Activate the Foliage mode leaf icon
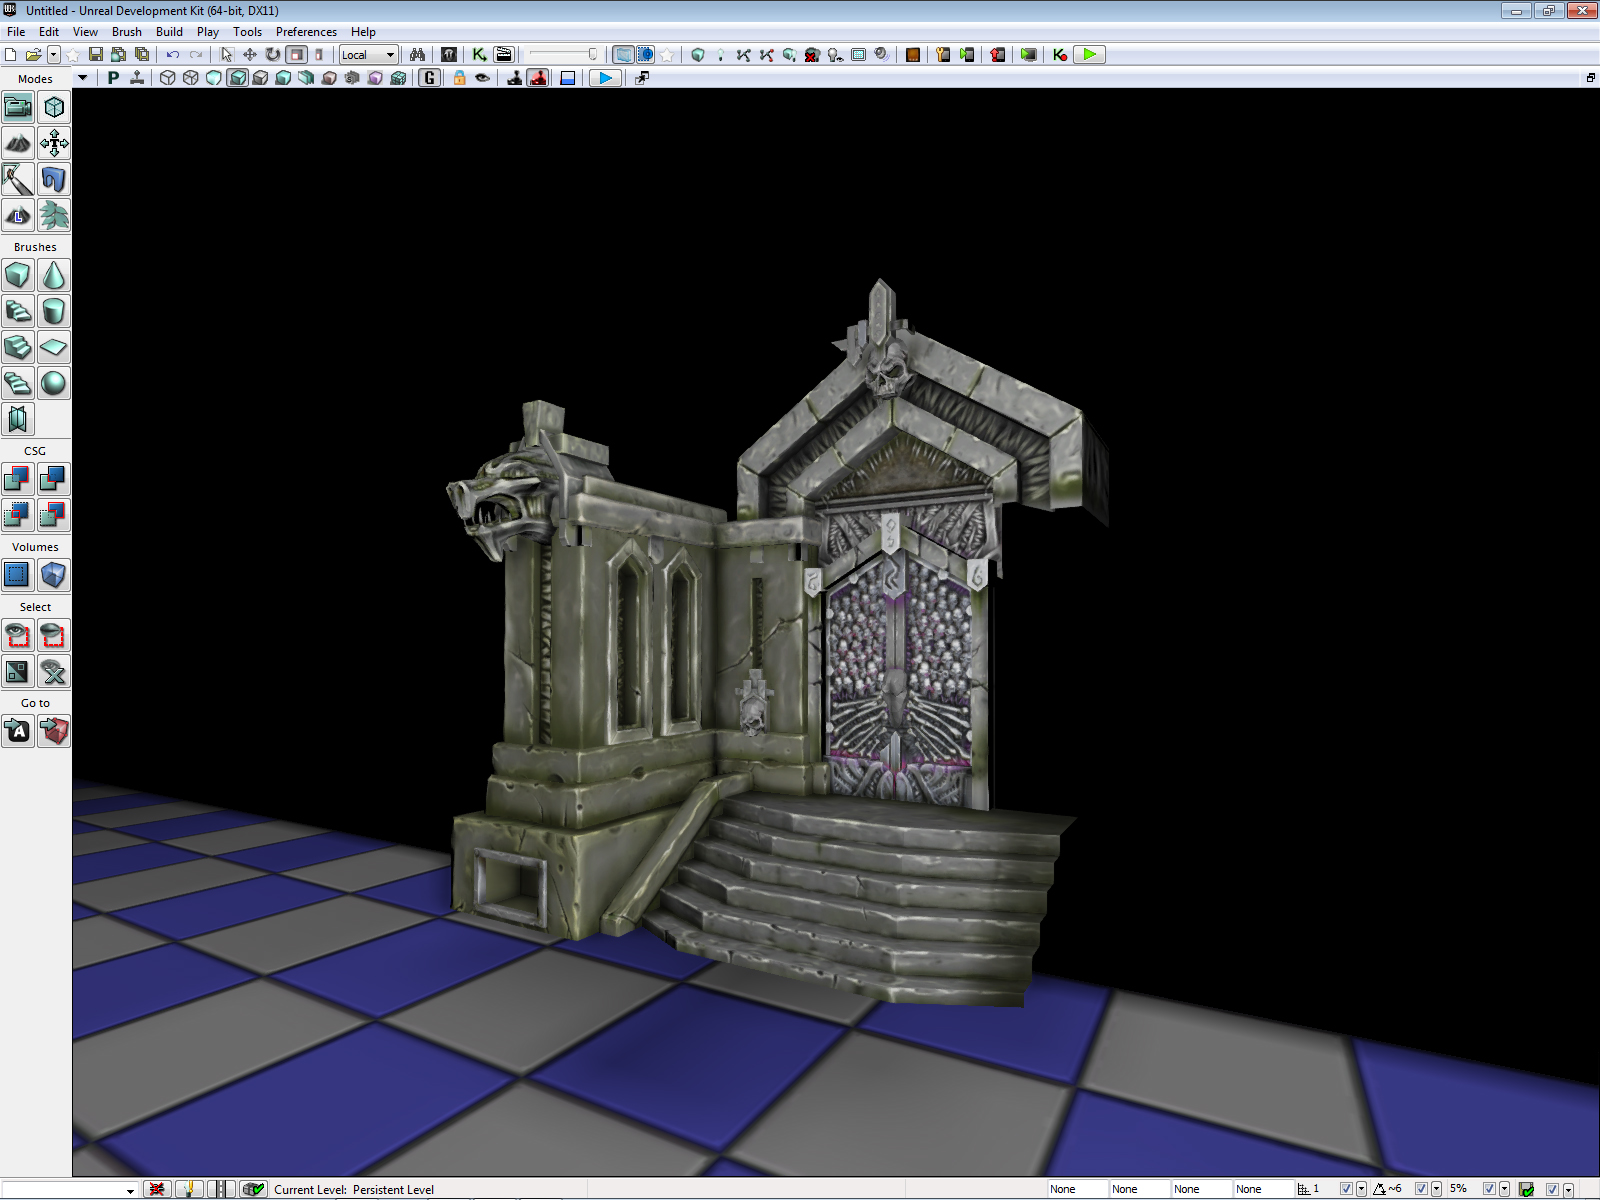Image resolution: width=1600 pixels, height=1200 pixels. 54,215
